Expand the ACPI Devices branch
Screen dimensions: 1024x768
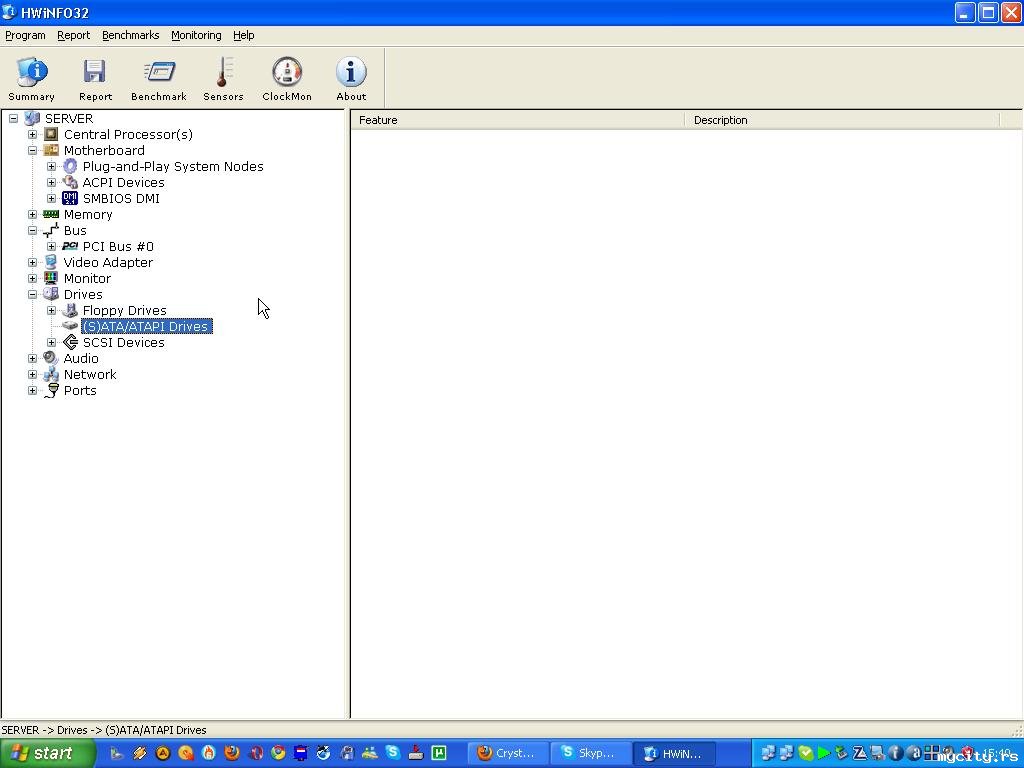tap(52, 182)
